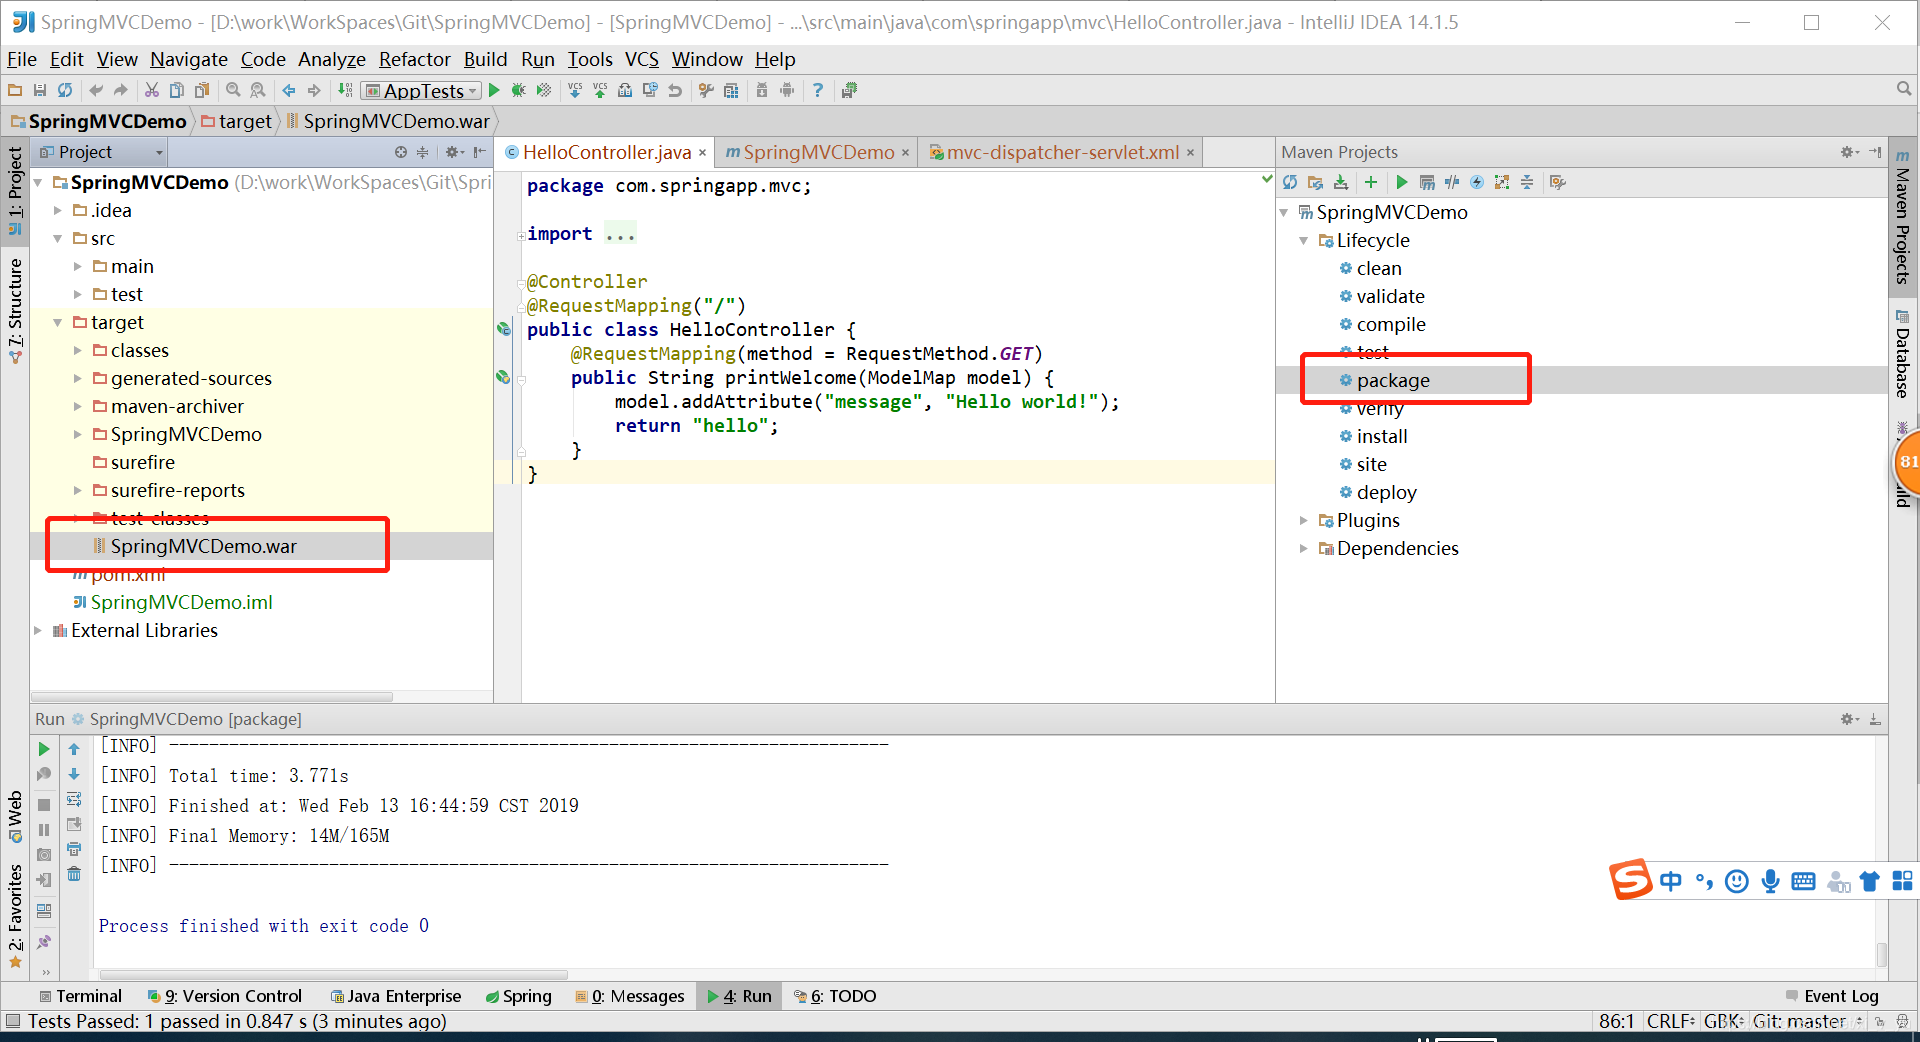
Task: Open 9: Version Control tool window
Action: pos(225,996)
